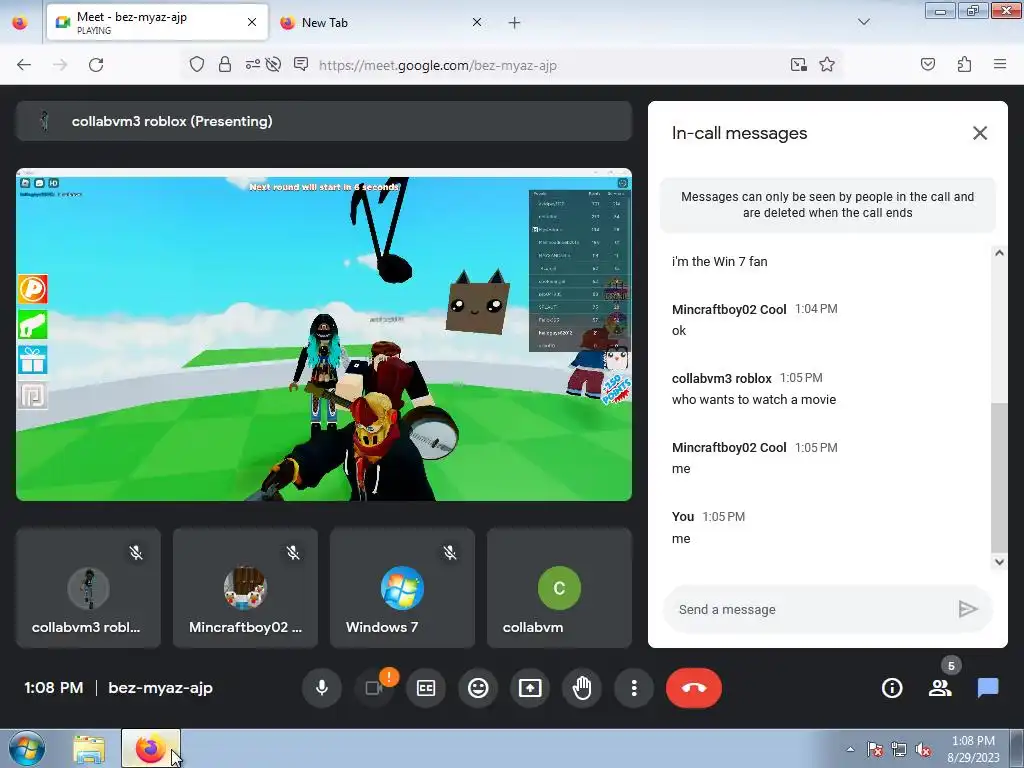Close the Meet browser tab

(252, 22)
